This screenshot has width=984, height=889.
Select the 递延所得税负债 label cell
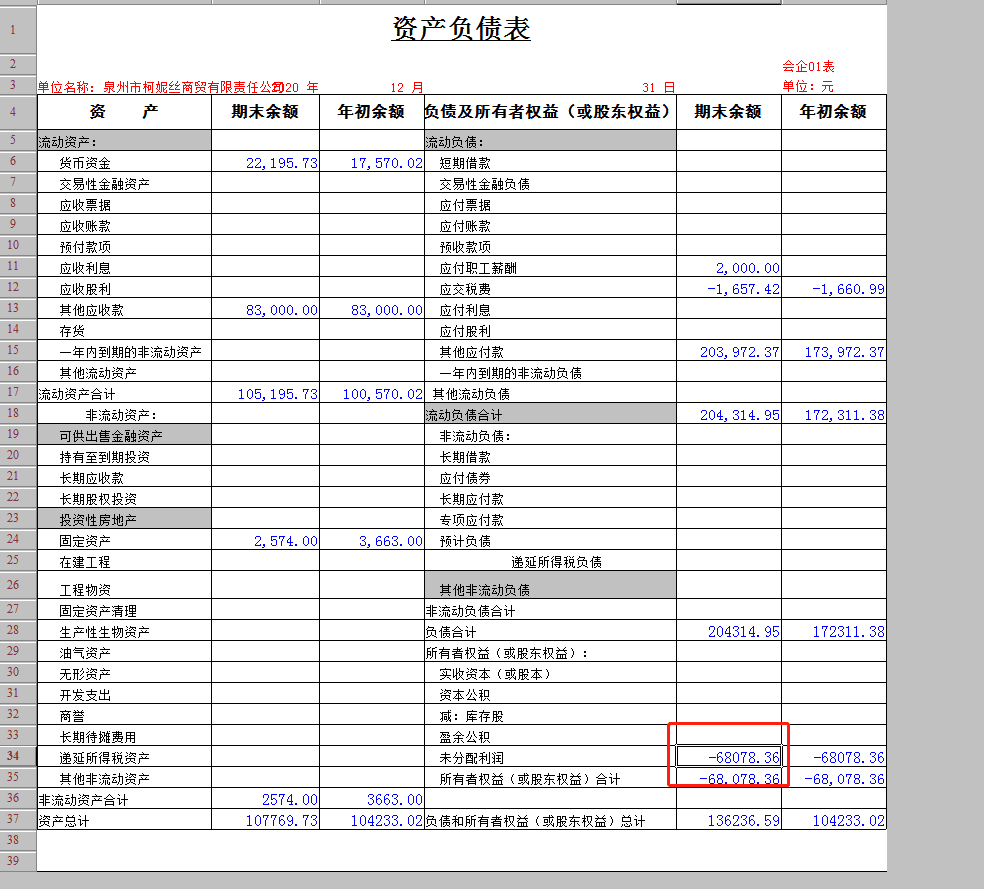point(550,561)
